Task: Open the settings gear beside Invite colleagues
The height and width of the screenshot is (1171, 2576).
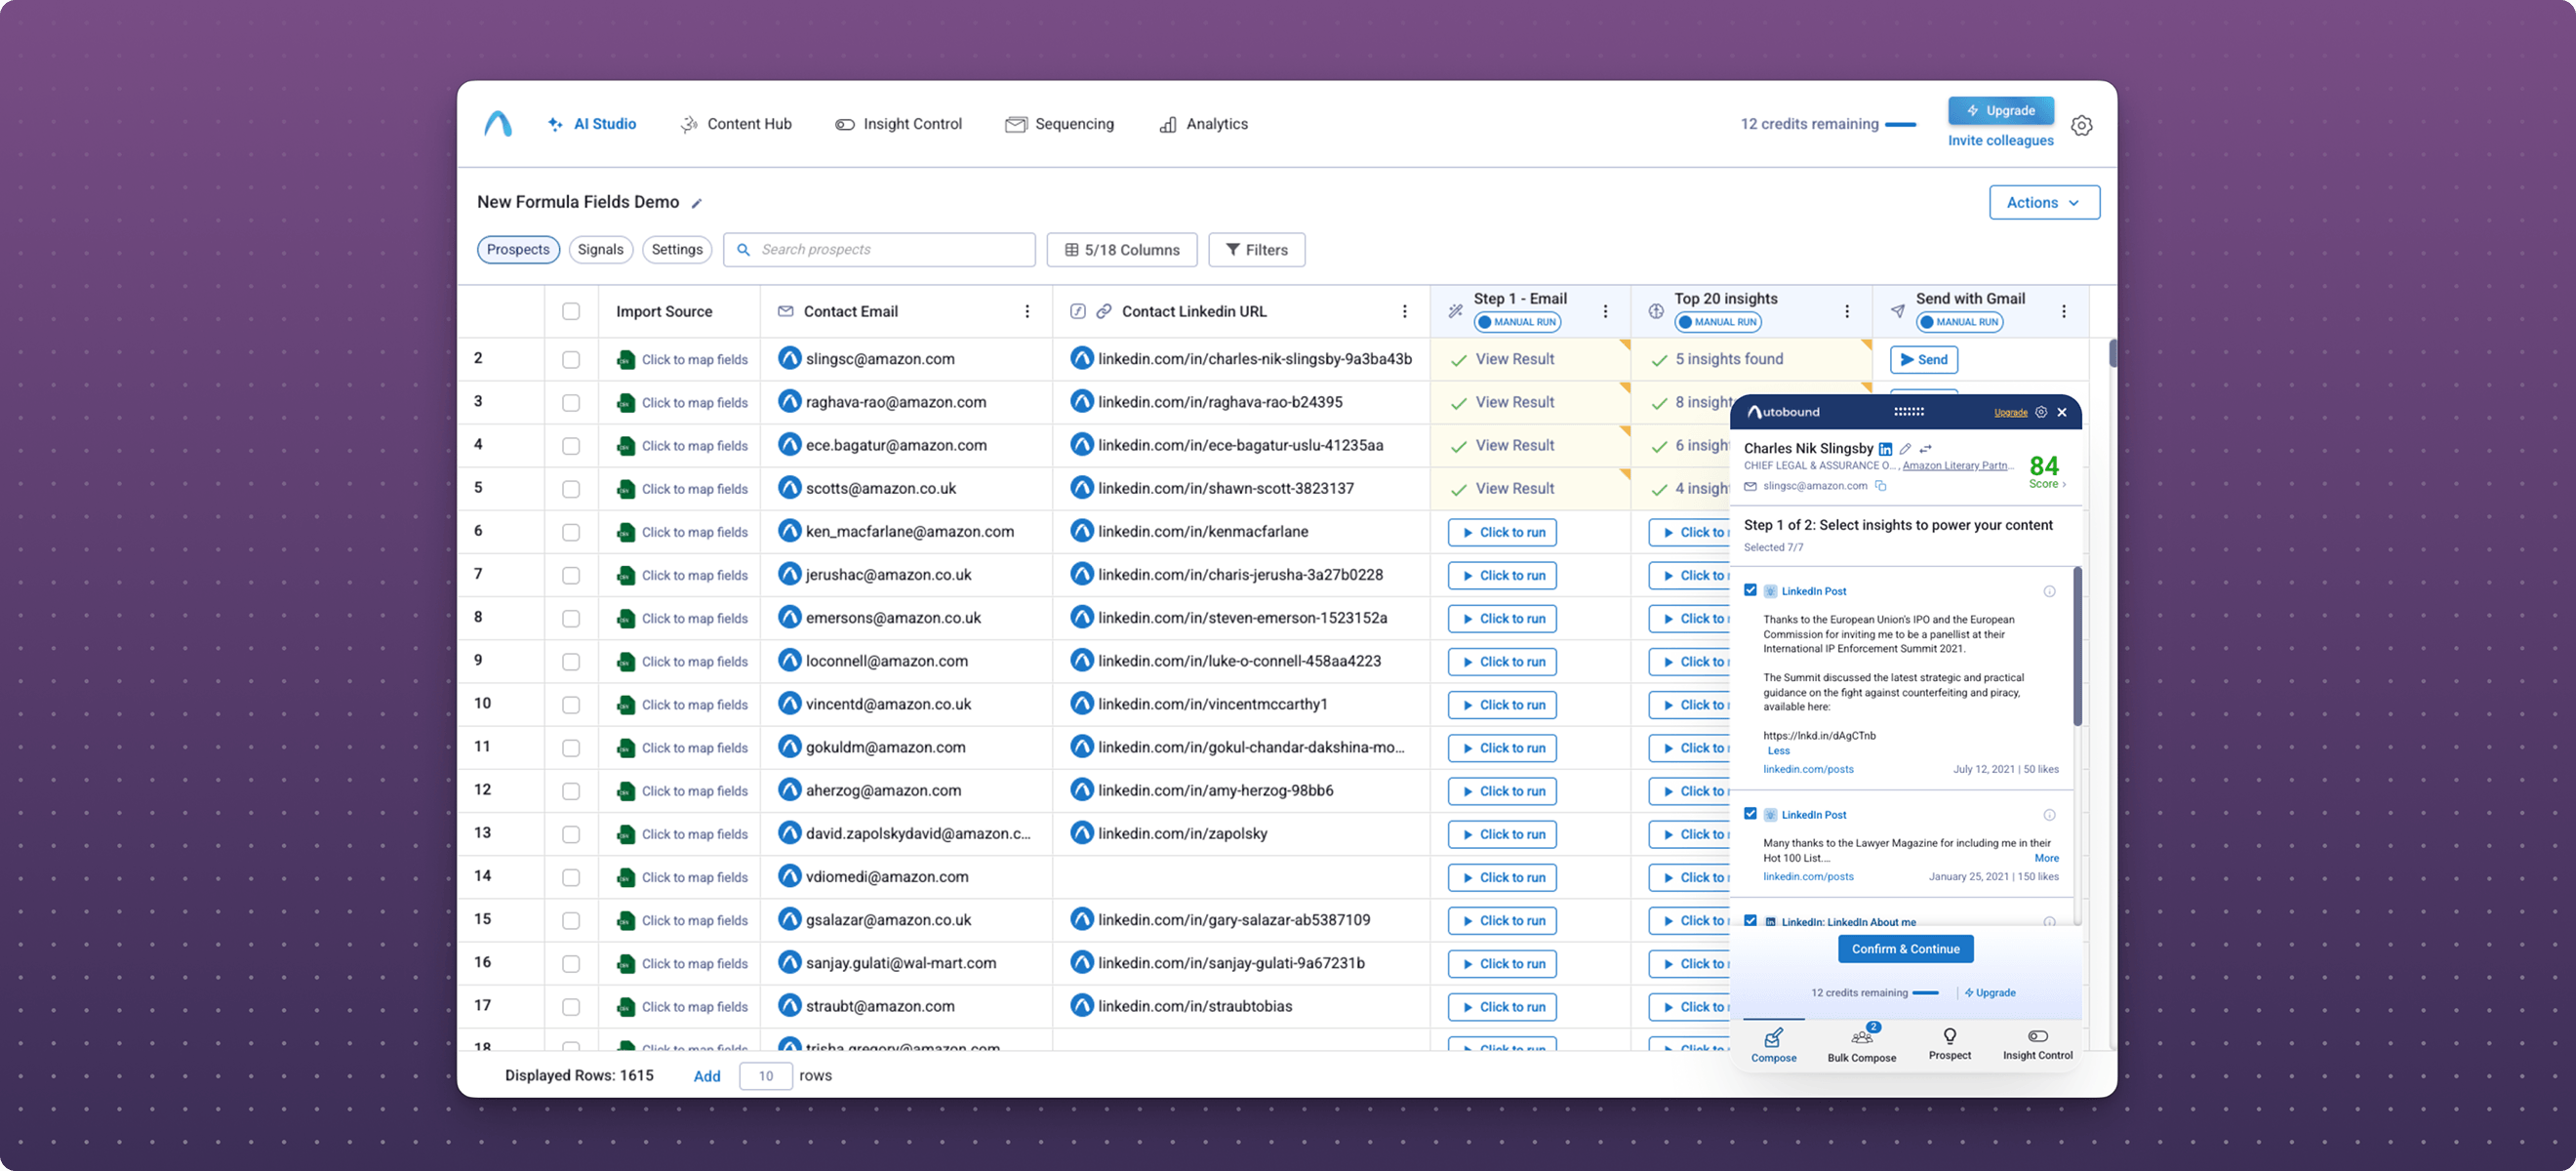Action: [x=2081, y=126]
